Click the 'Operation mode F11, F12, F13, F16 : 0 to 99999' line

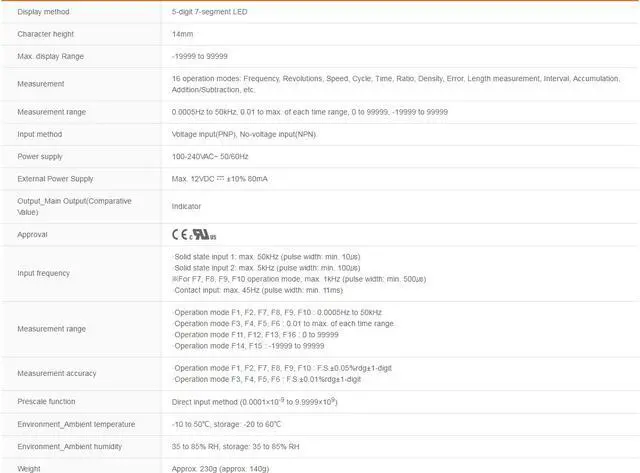(x=256, y=335)
